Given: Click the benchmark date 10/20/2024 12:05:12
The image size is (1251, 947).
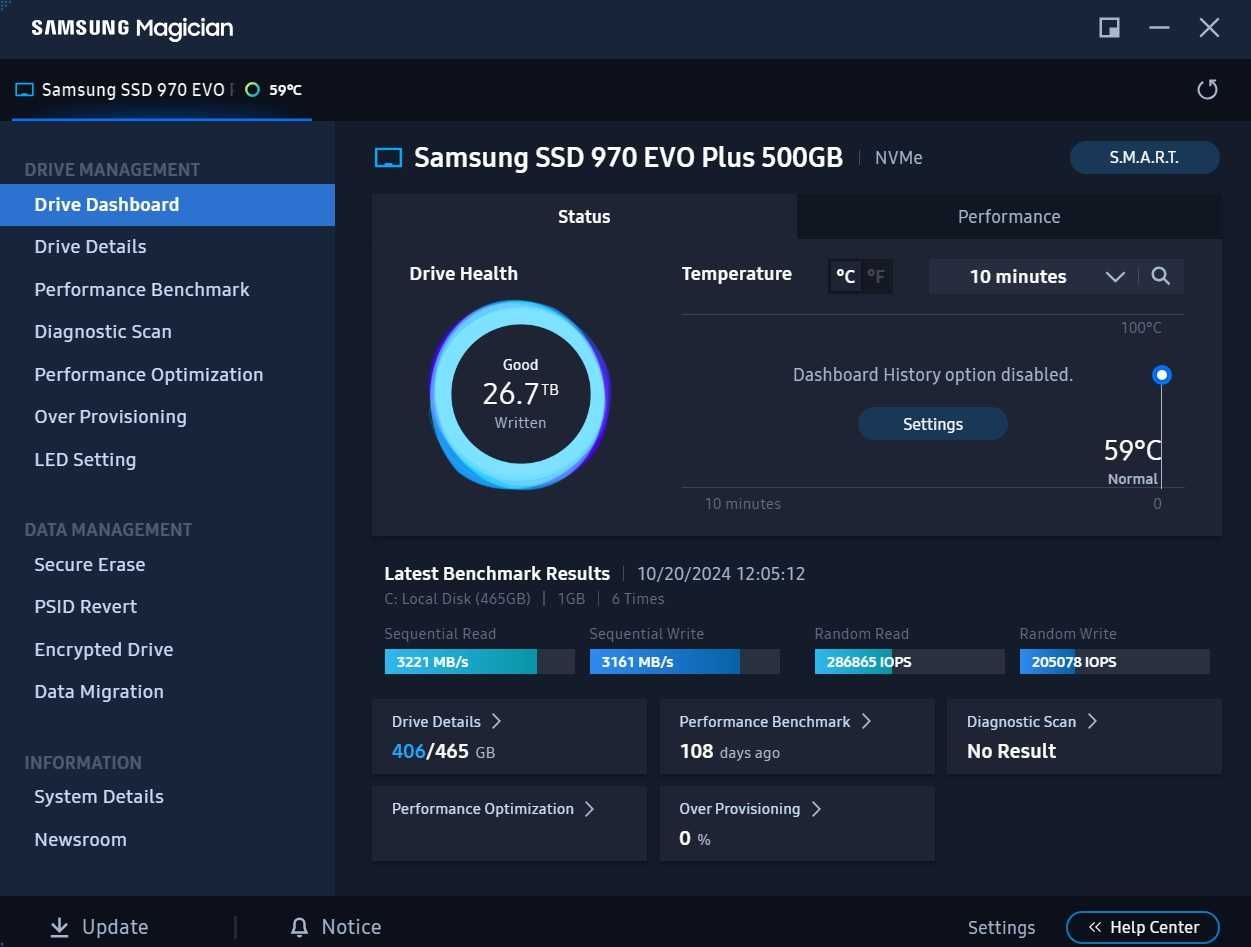Looking at the screenshot, I should point(721,574).
